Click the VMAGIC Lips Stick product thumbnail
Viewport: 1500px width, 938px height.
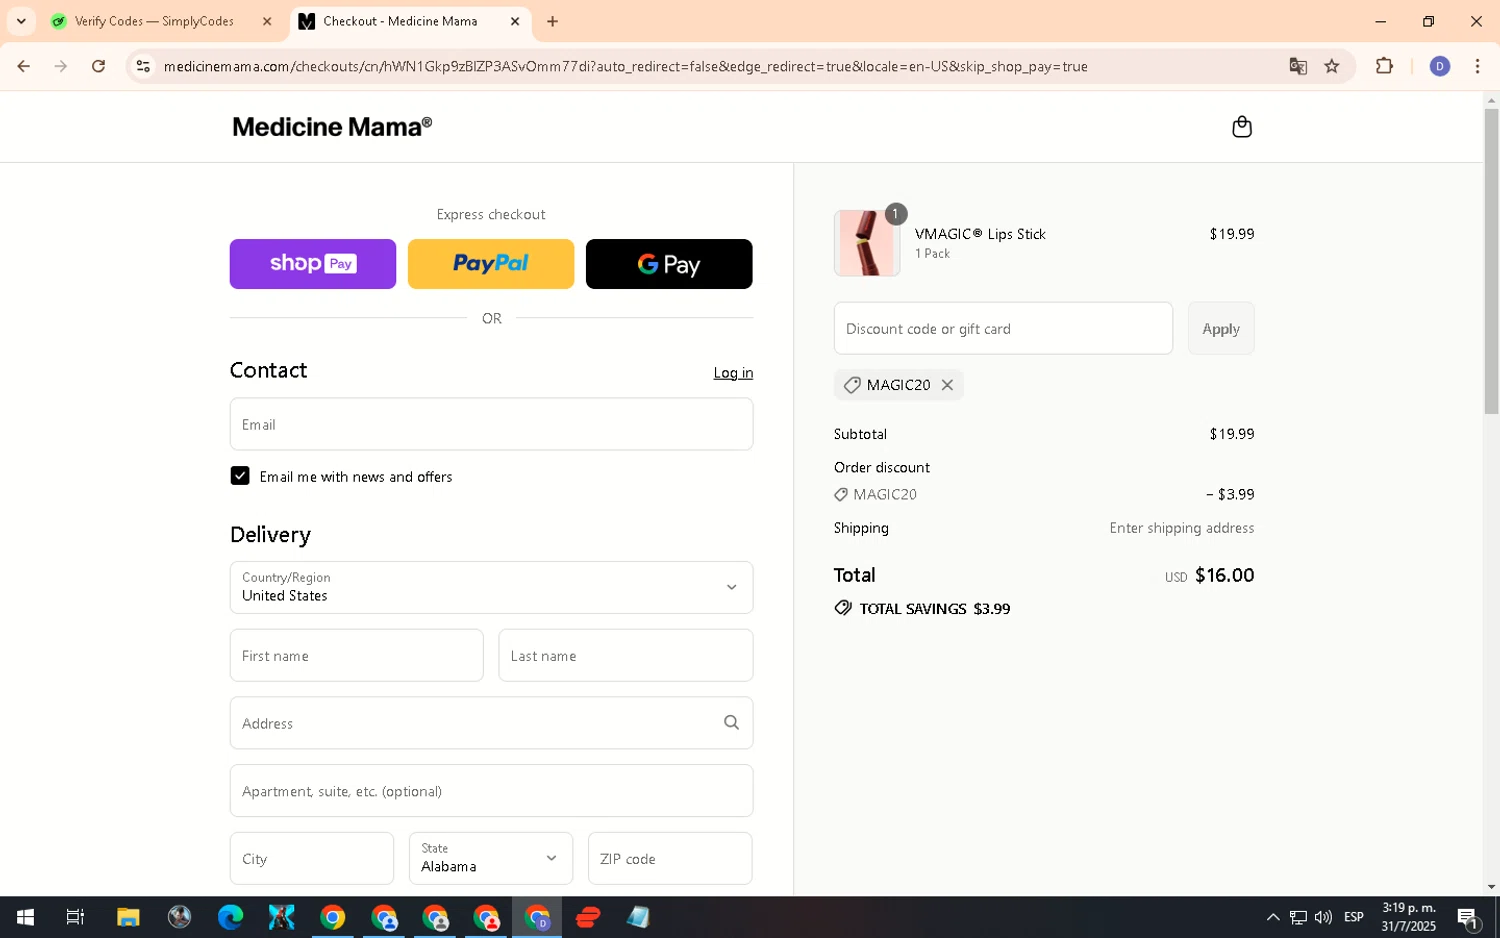[x=867, y=243]
